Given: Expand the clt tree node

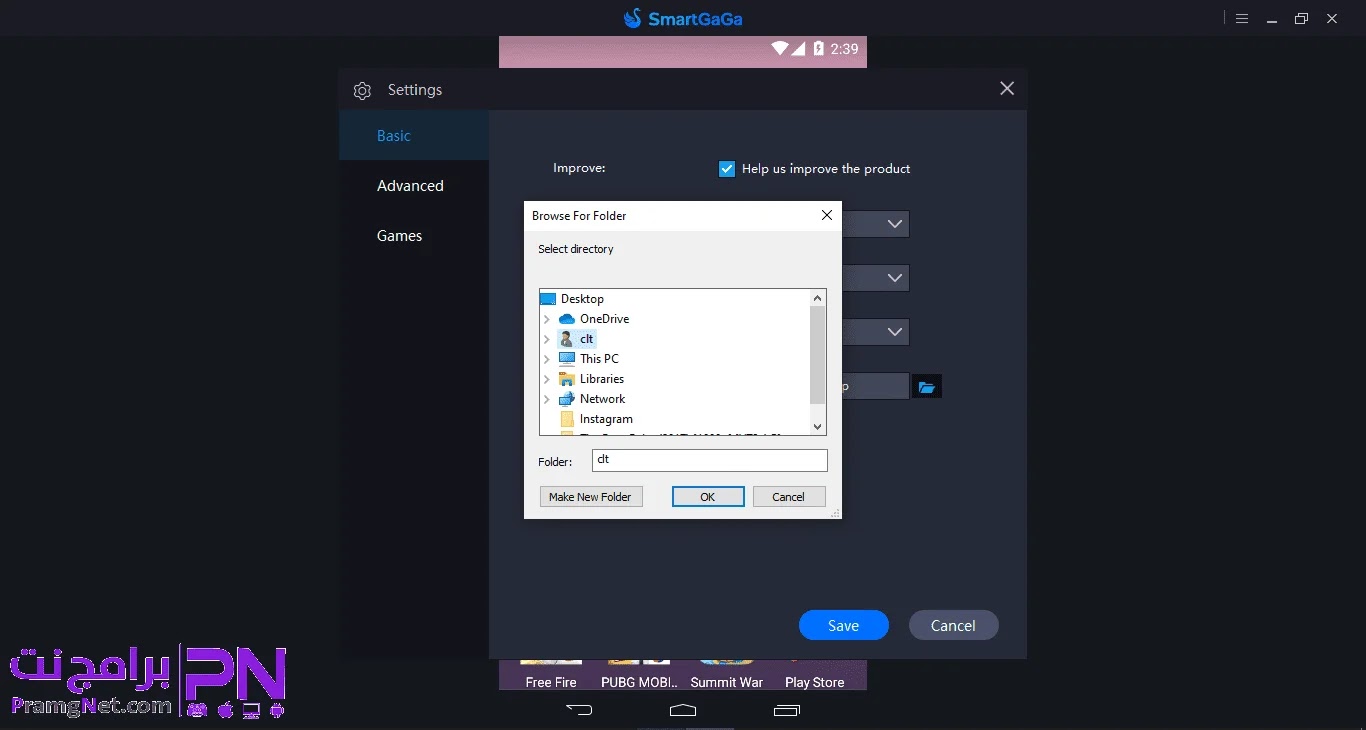Looking at the screenshot, I should pyautogui.click(x=547, y=339).
